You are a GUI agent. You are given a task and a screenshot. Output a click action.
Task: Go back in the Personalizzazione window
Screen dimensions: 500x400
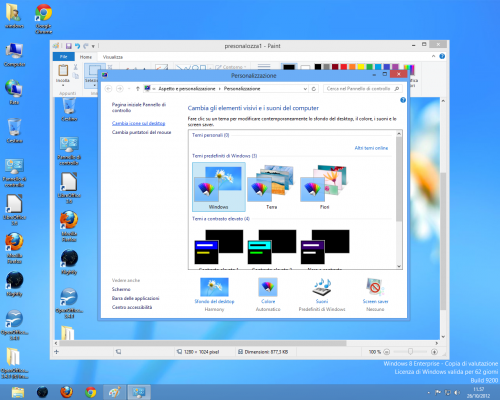tap(108, 89)
